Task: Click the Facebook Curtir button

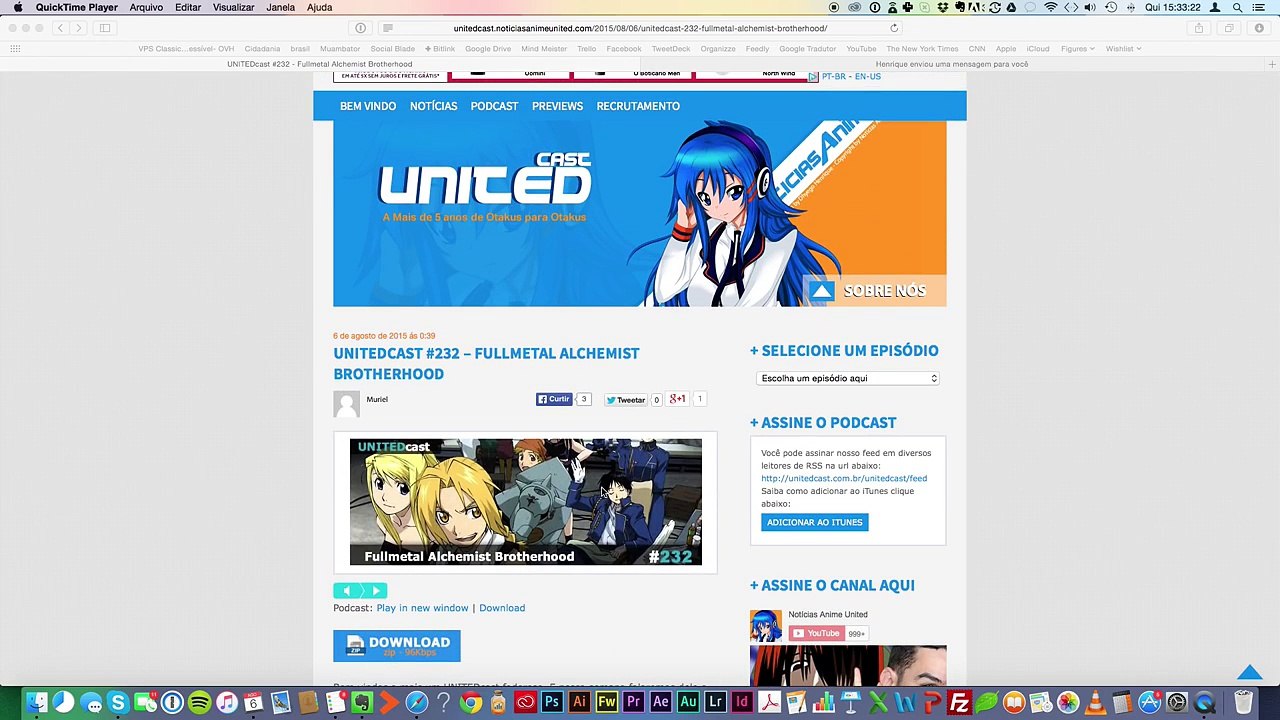Action: click(554, 399)
